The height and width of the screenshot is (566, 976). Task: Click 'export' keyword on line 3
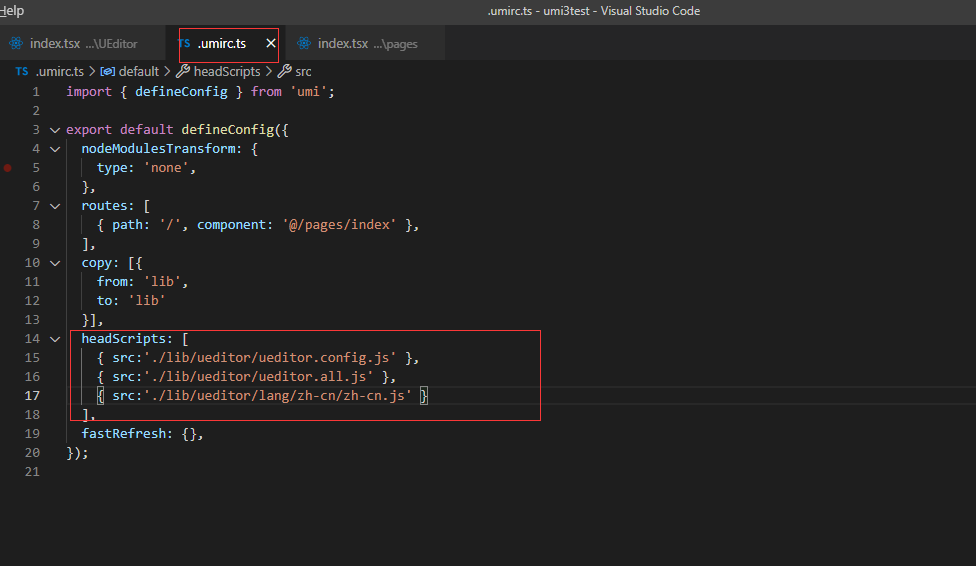(x=89, y=130)
